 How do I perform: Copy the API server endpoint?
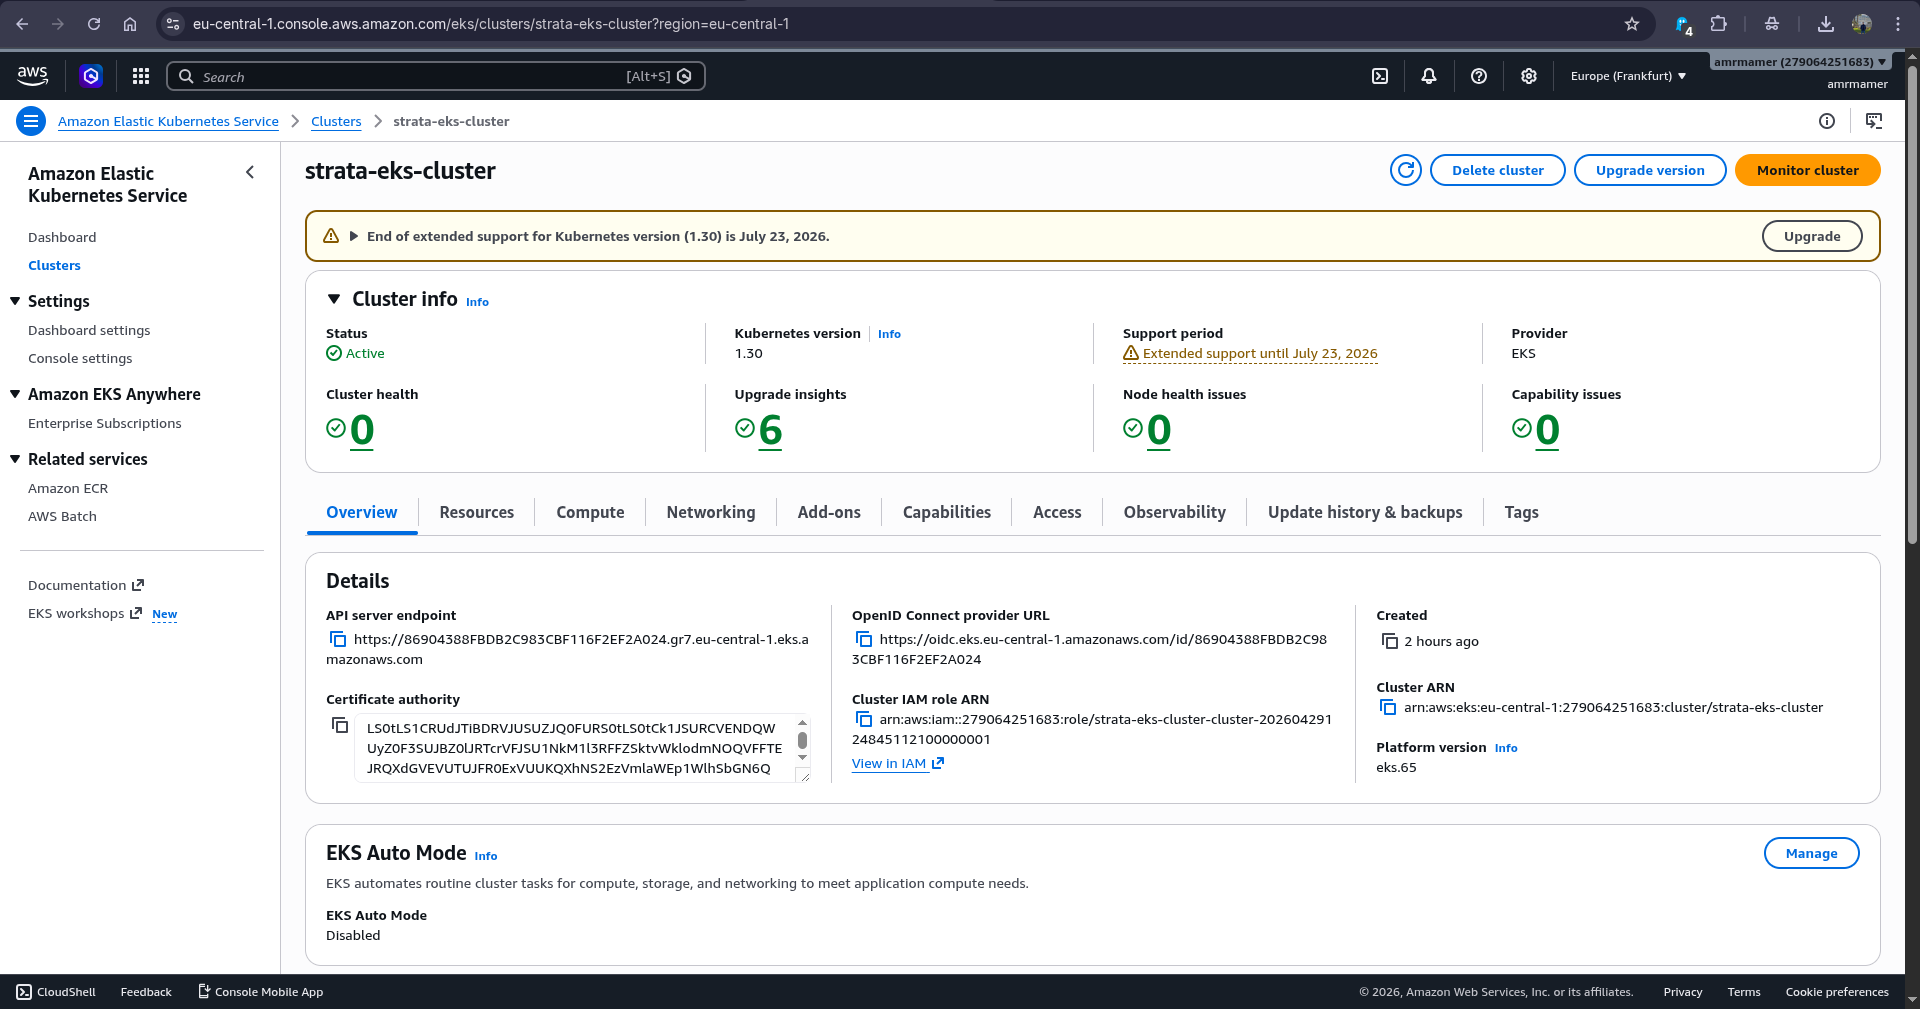tap(338, 639)
